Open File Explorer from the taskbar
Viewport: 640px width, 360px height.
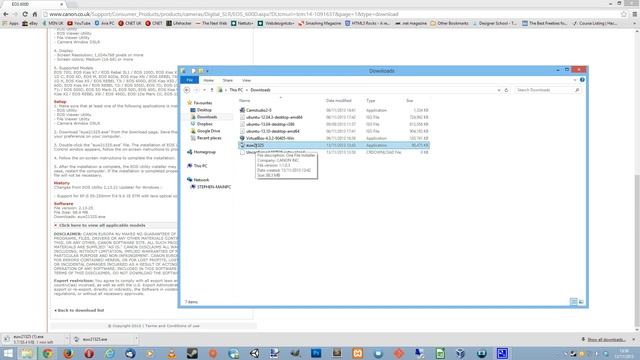(27, 353)
